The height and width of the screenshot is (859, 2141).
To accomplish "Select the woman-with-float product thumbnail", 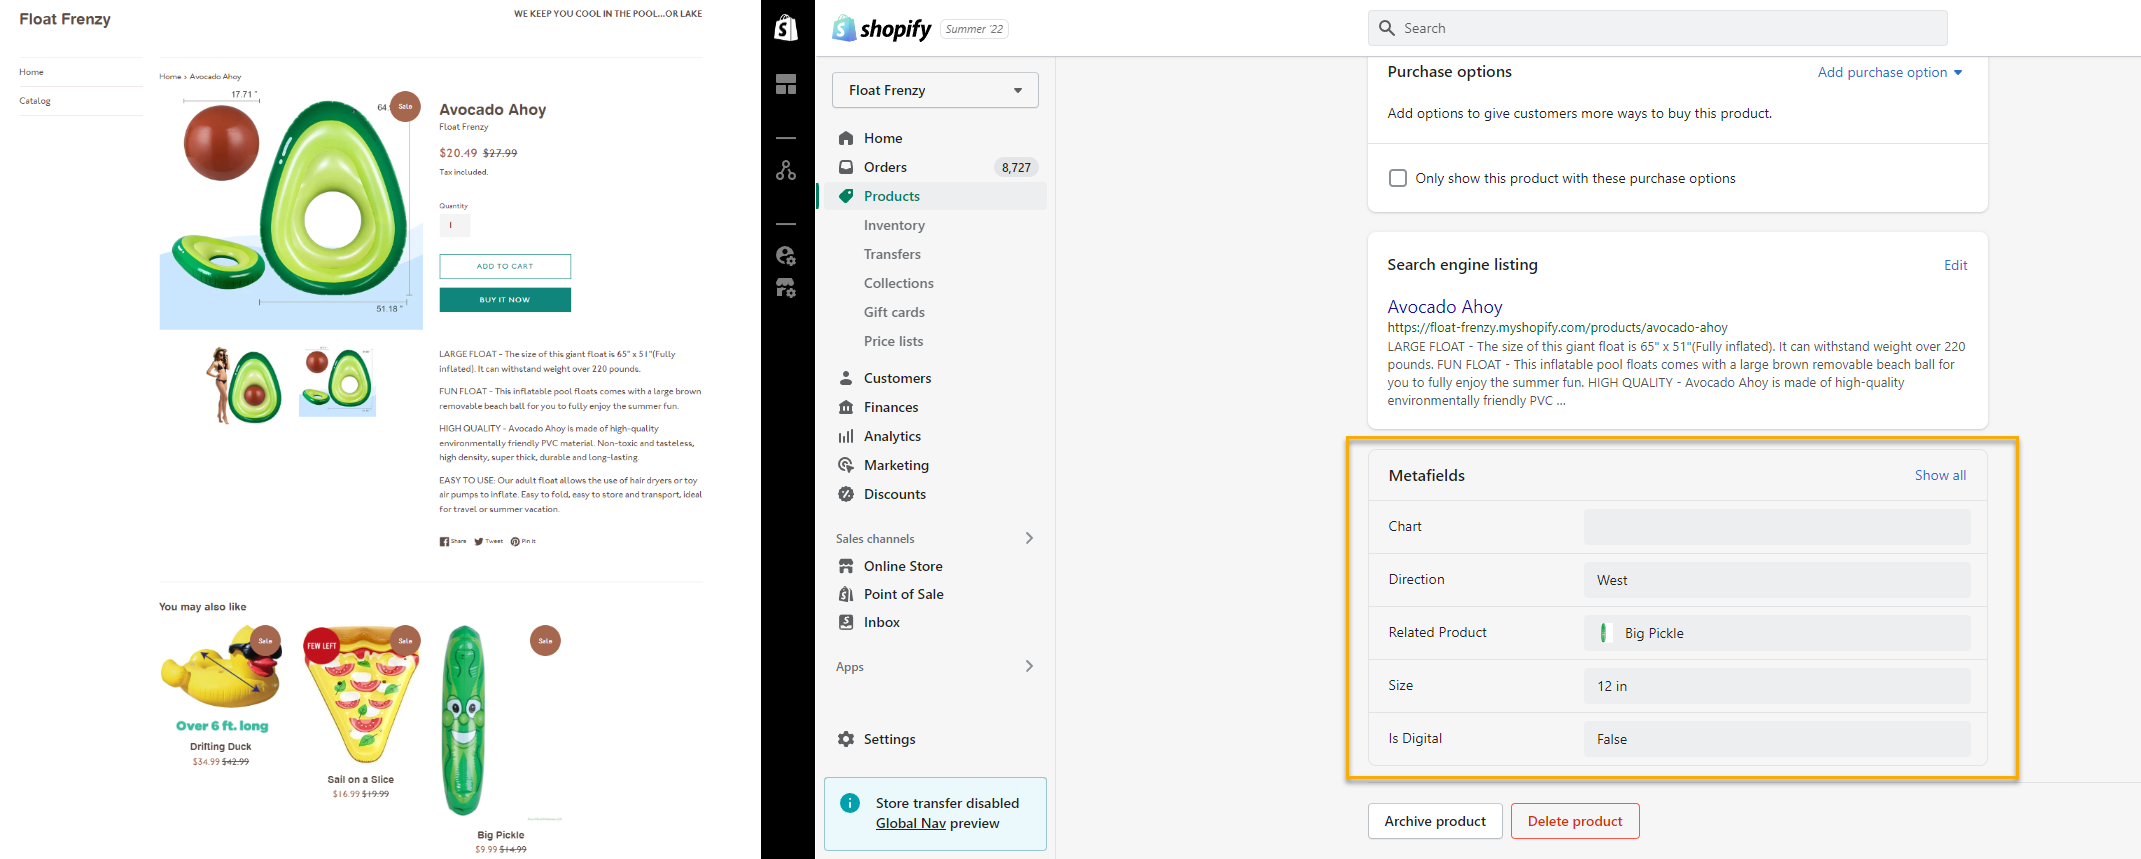I will pyautogui.click(x=243, y=385).
